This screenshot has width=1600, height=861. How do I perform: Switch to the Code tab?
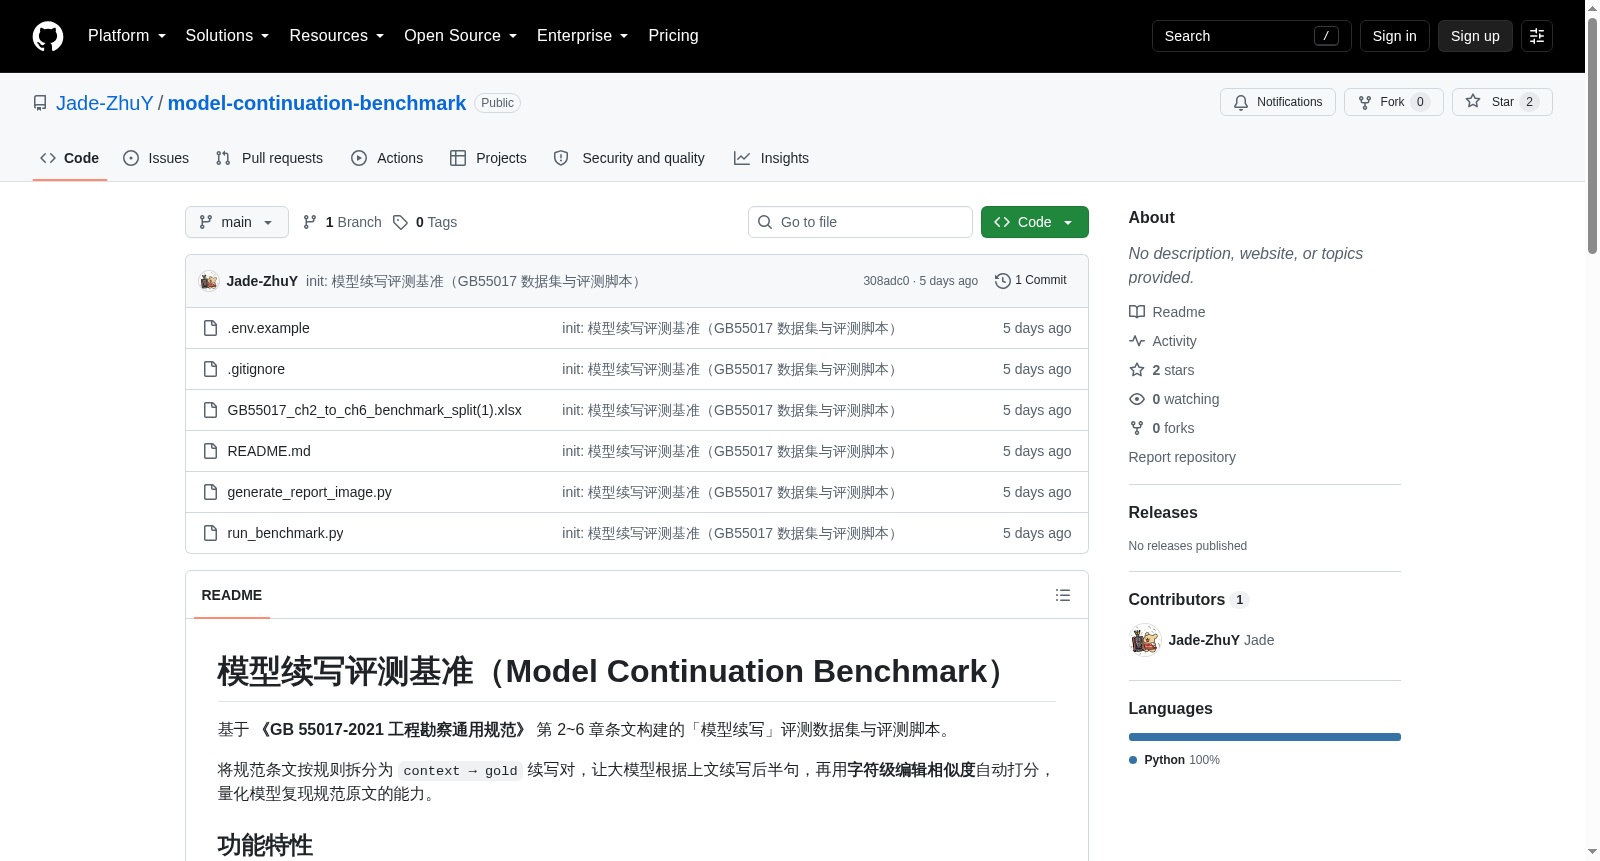click(69, 158)
